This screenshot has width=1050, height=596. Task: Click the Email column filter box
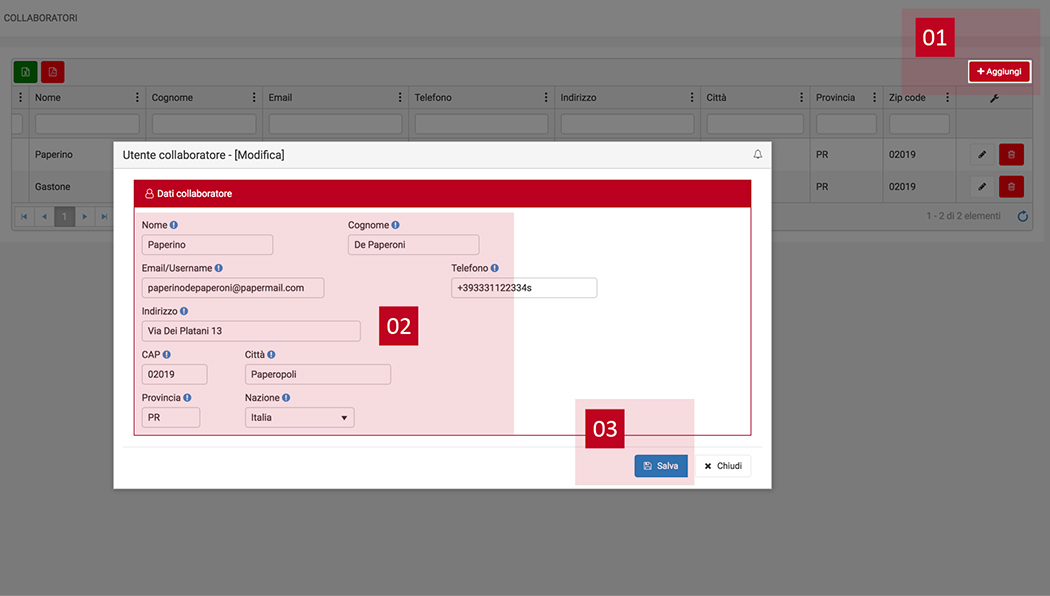pyautogui.click(x=335, y=124)
